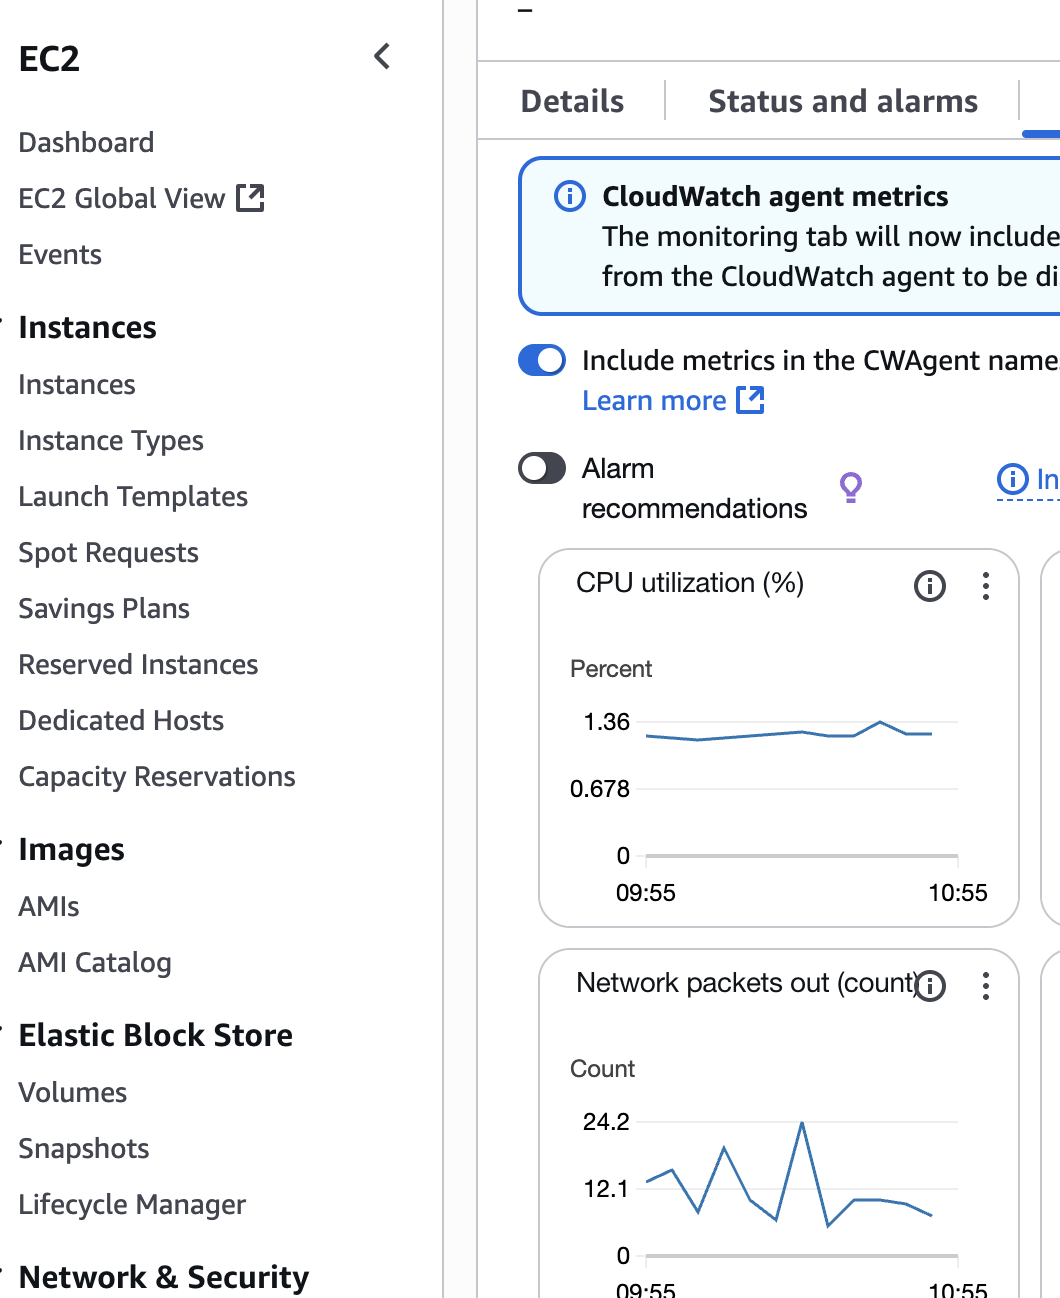Open Capacity Reservations page

click(157, 776)
